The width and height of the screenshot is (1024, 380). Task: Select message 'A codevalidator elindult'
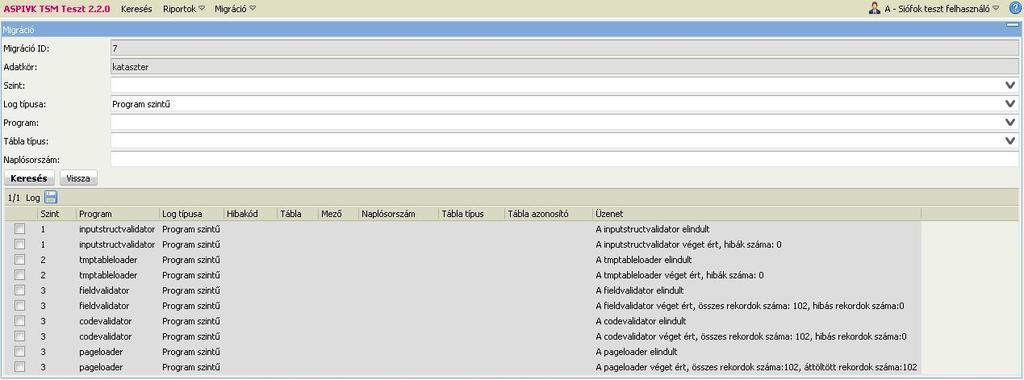click(641, 321)
